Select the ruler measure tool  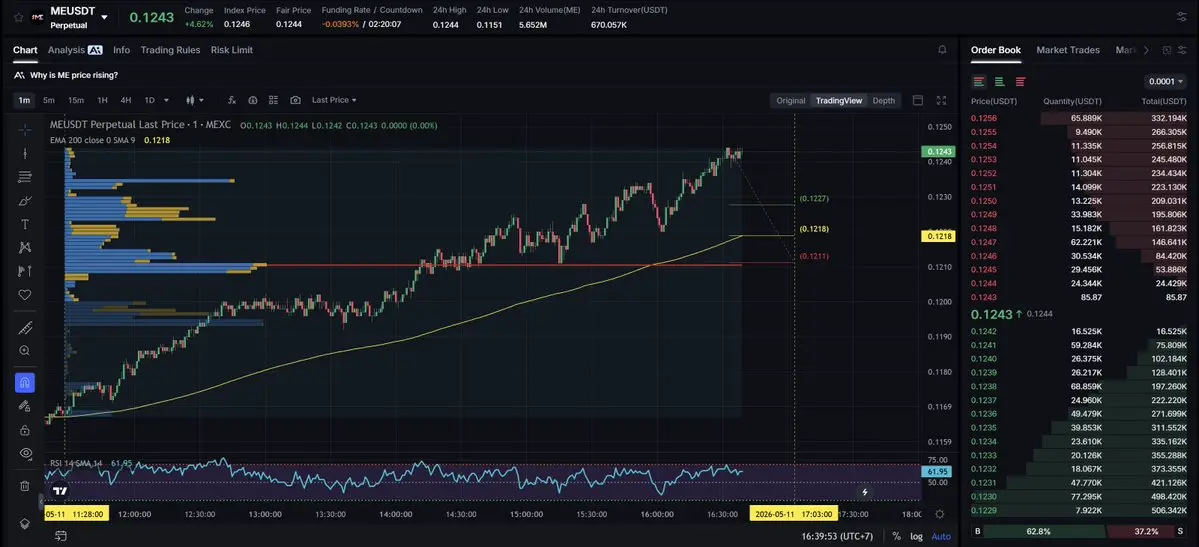tap(24, 327)
